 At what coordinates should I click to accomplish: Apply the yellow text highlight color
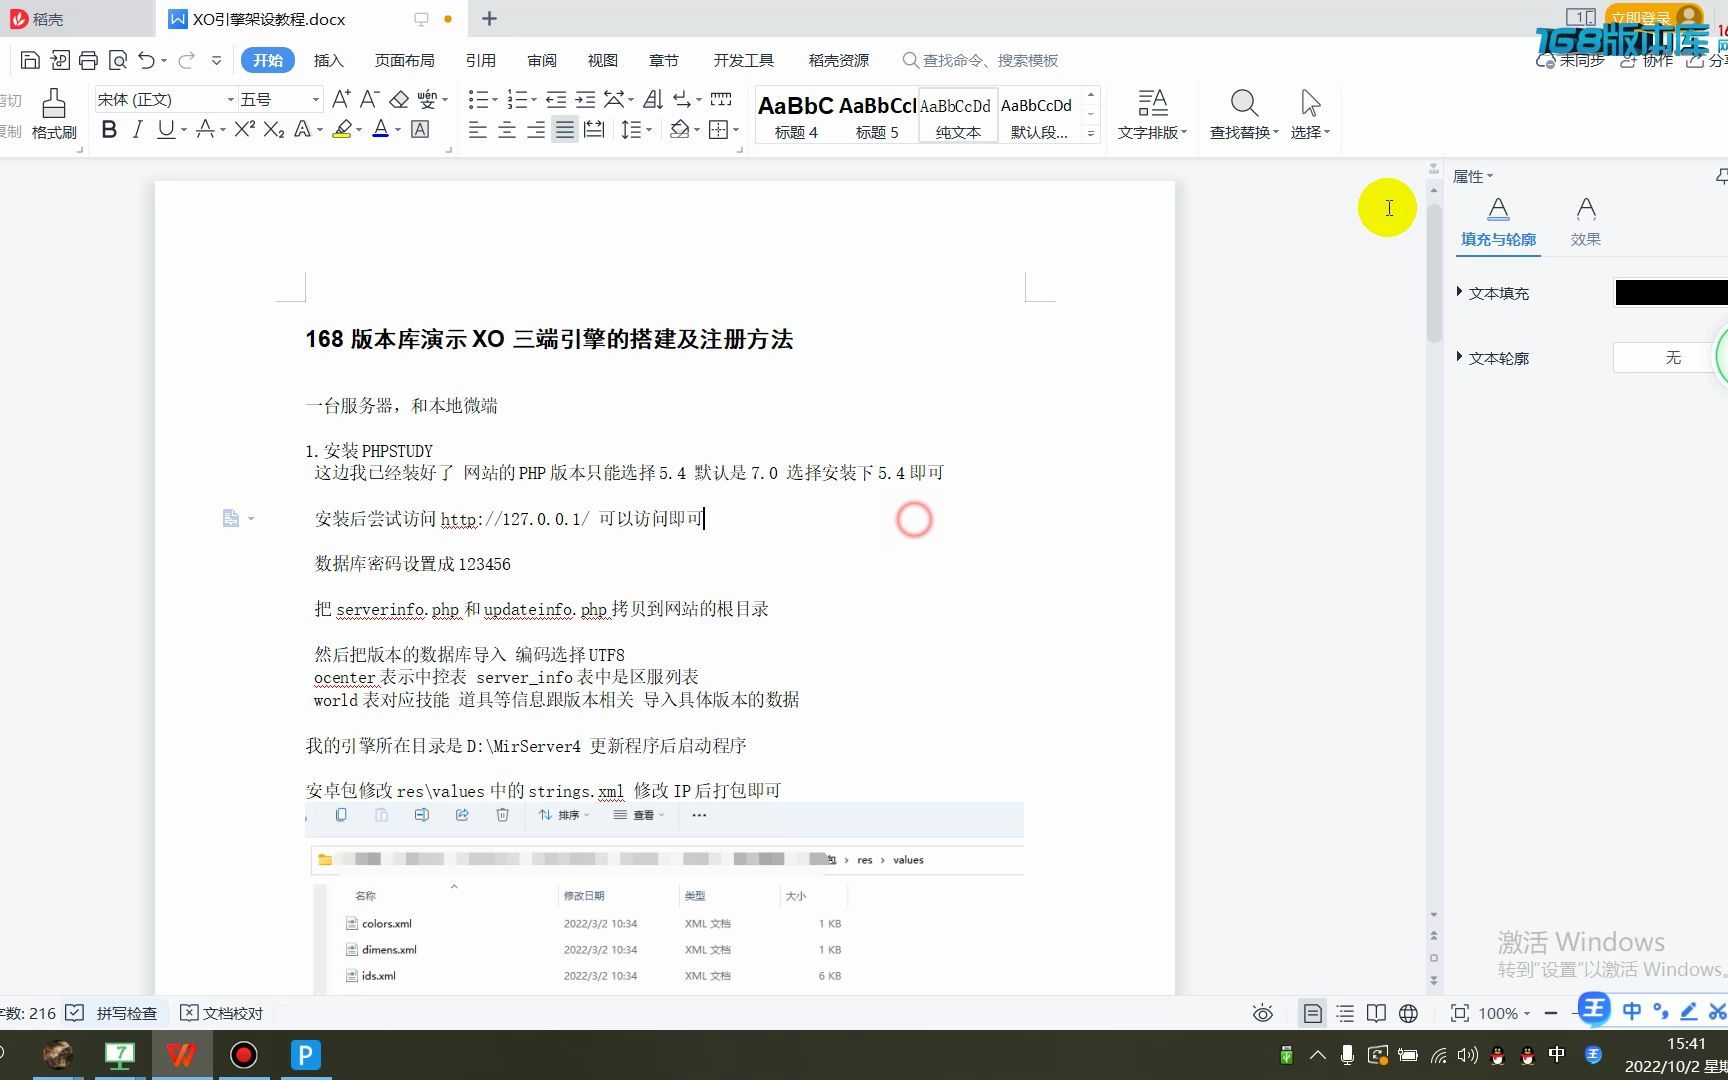pyautogui.click(x=342, y=129)
